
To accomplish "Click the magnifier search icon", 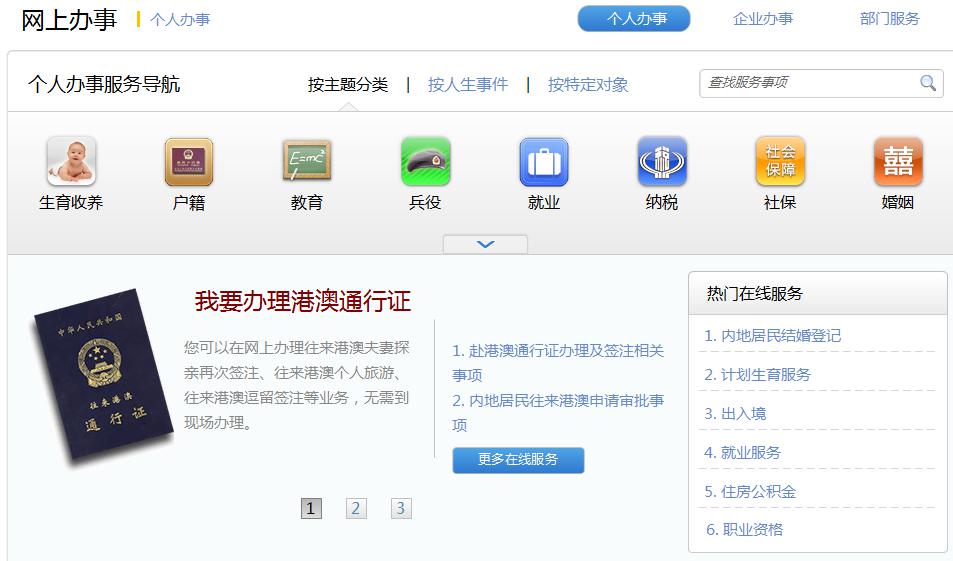I will click(x=928, y=83).
